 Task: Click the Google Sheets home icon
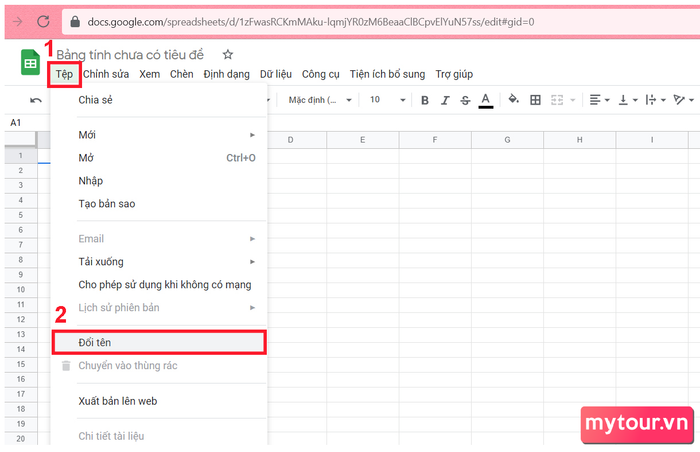pos(30,62)
